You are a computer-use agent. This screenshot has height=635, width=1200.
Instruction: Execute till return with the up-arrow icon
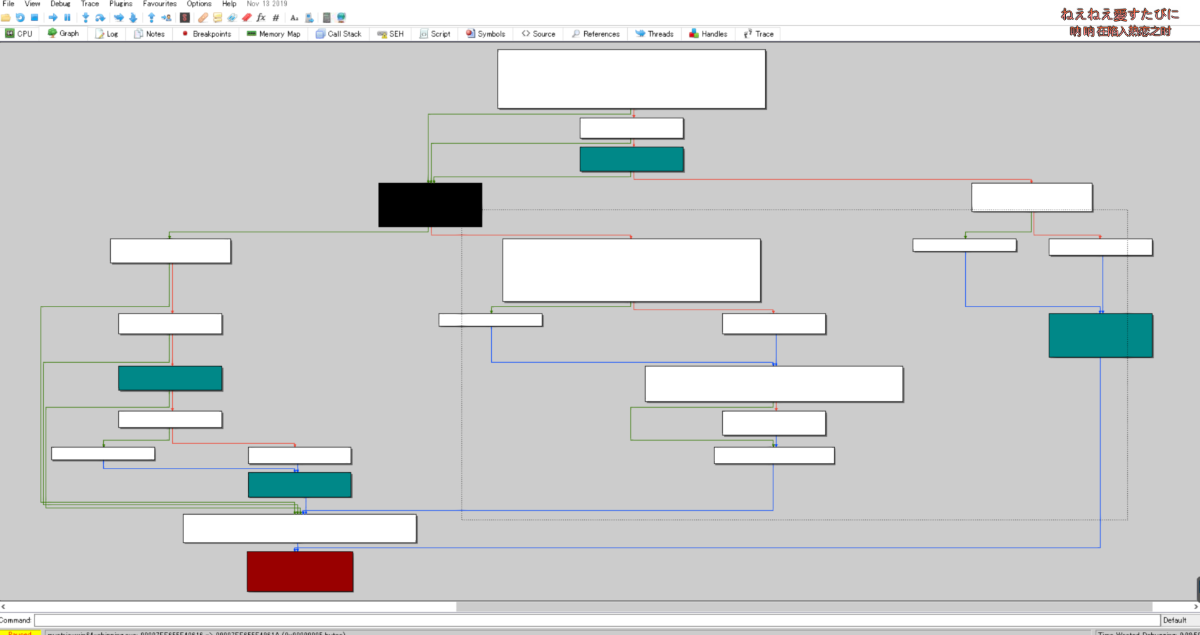click(151, 17)
